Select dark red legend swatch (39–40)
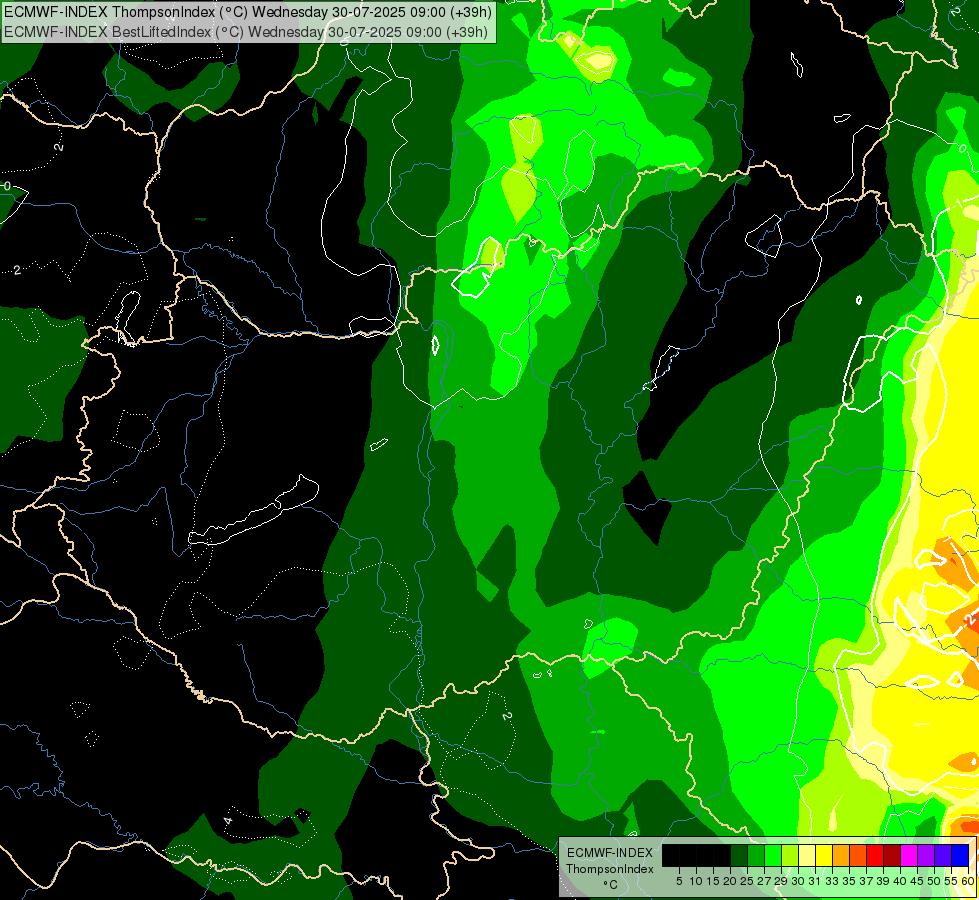The width and height of the screenshot is (979, 900). 893,855
